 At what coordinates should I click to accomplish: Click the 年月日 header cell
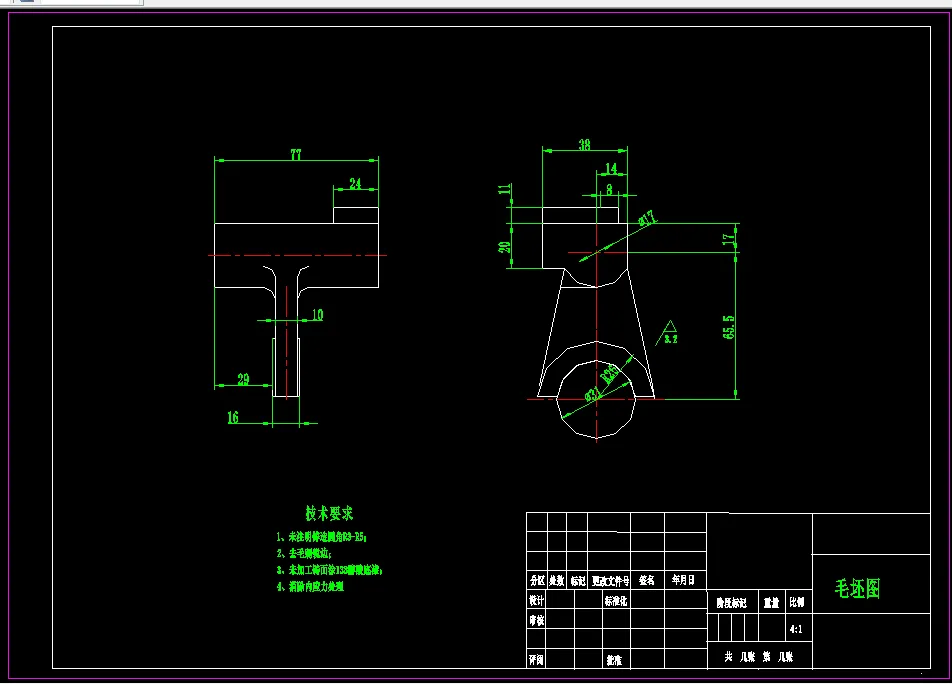tap(684, 580)
